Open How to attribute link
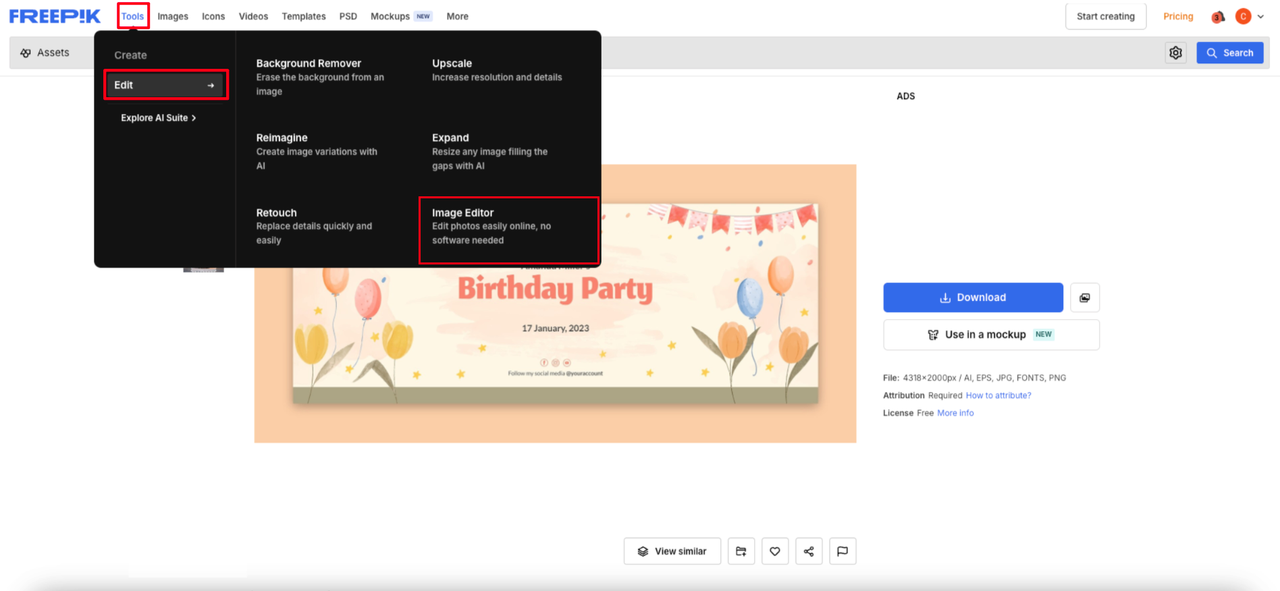Screen dimensions: 1280x591 tap(998, 395)
